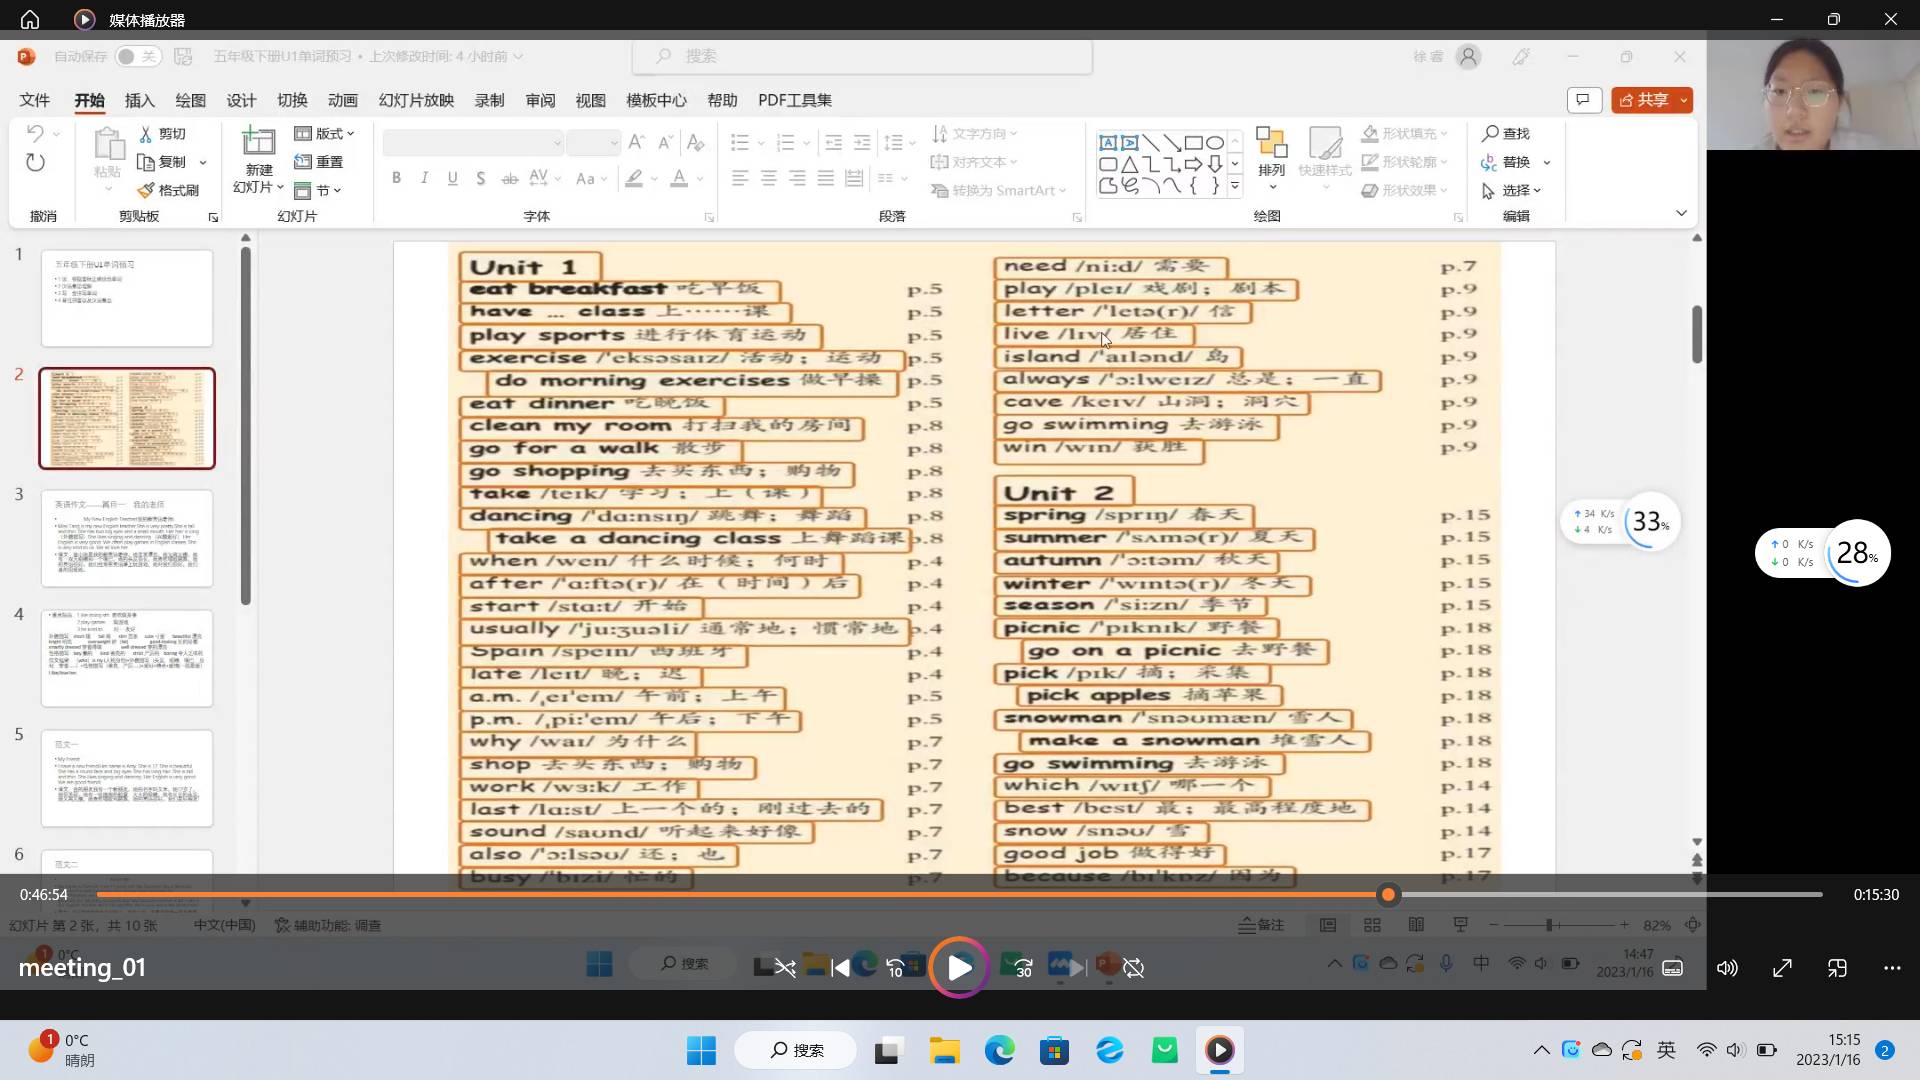The height and width of the screenshot is (1080, 1920).
Task: Toggle underline formatting in the ribbon
Action: tap(452, 178)
